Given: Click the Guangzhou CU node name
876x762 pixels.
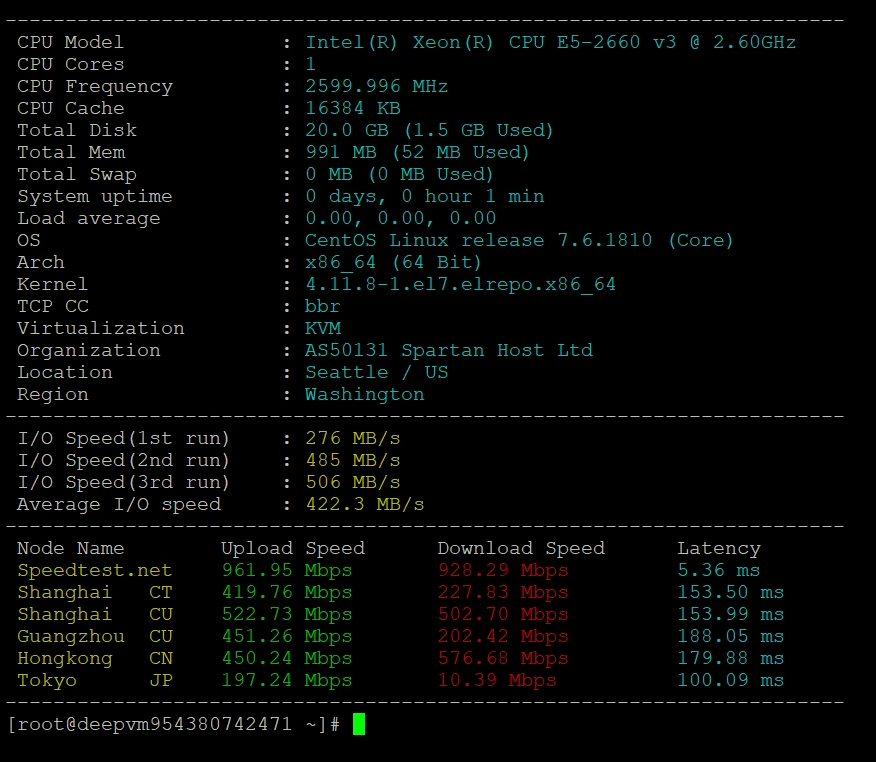Looking at the screenshot, I should click(94, 636).
